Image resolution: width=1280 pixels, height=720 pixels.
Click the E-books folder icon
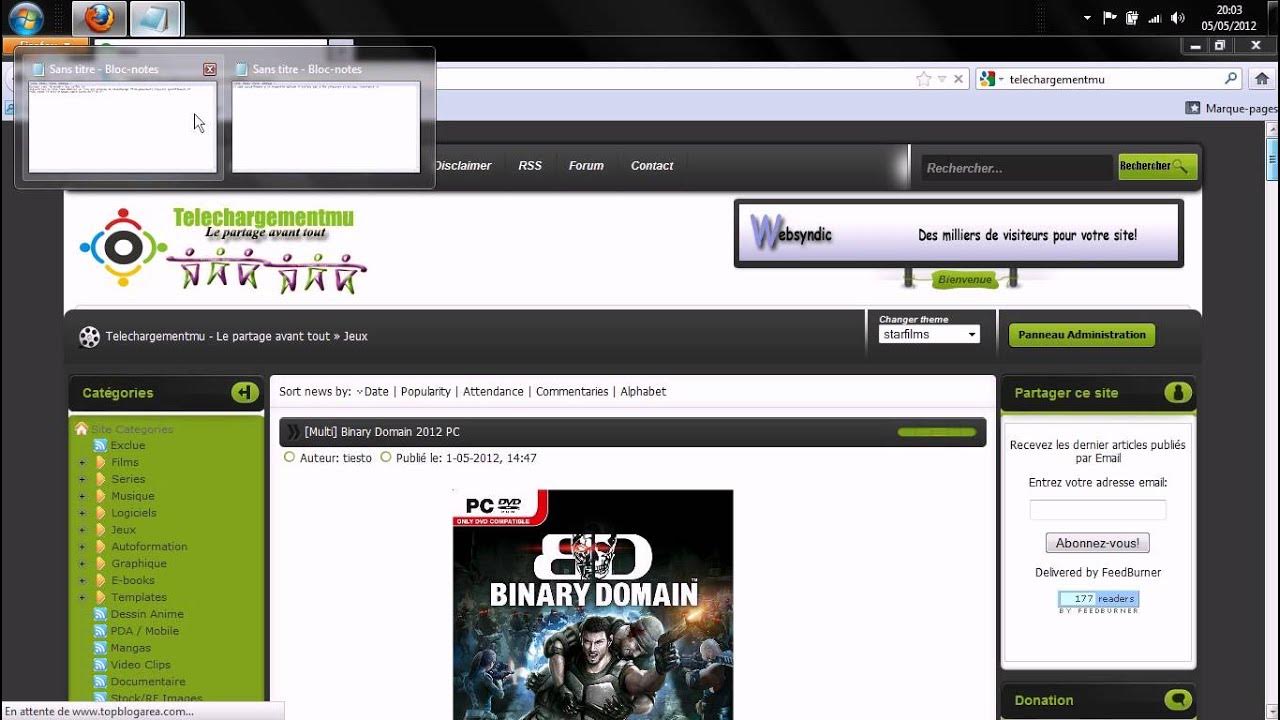click(x=100, y=580)
